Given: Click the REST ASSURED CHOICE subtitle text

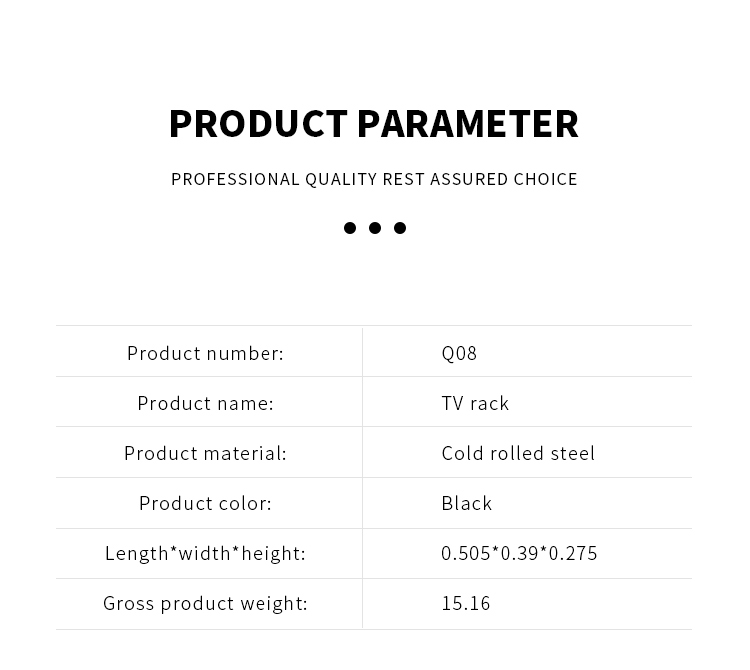Looking at the screenshot, I should (x=480, y=179).
